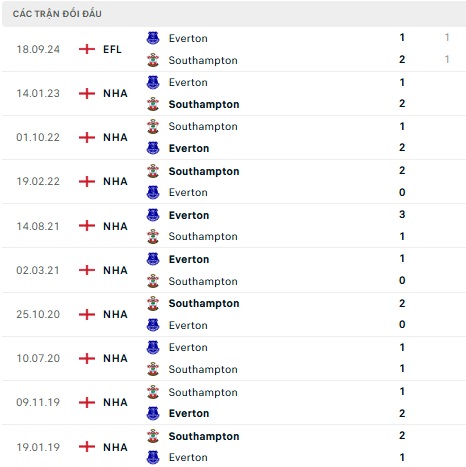
Task: Click Southampton crest in 02.03.21 match
Action: [153, 281]
